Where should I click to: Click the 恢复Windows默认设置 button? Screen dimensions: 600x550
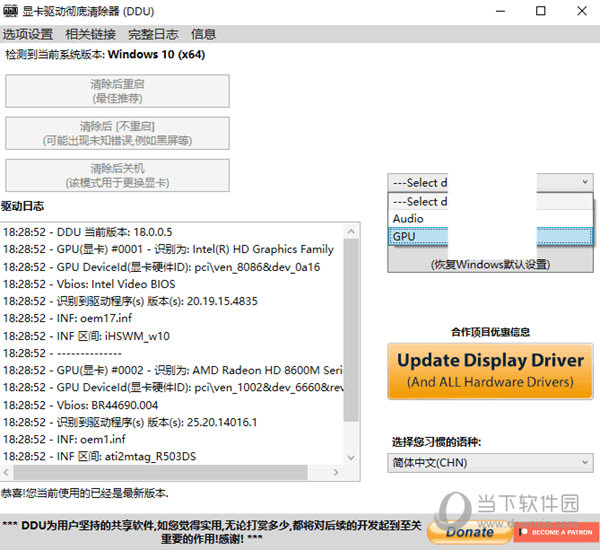click(x=491, y=264)
